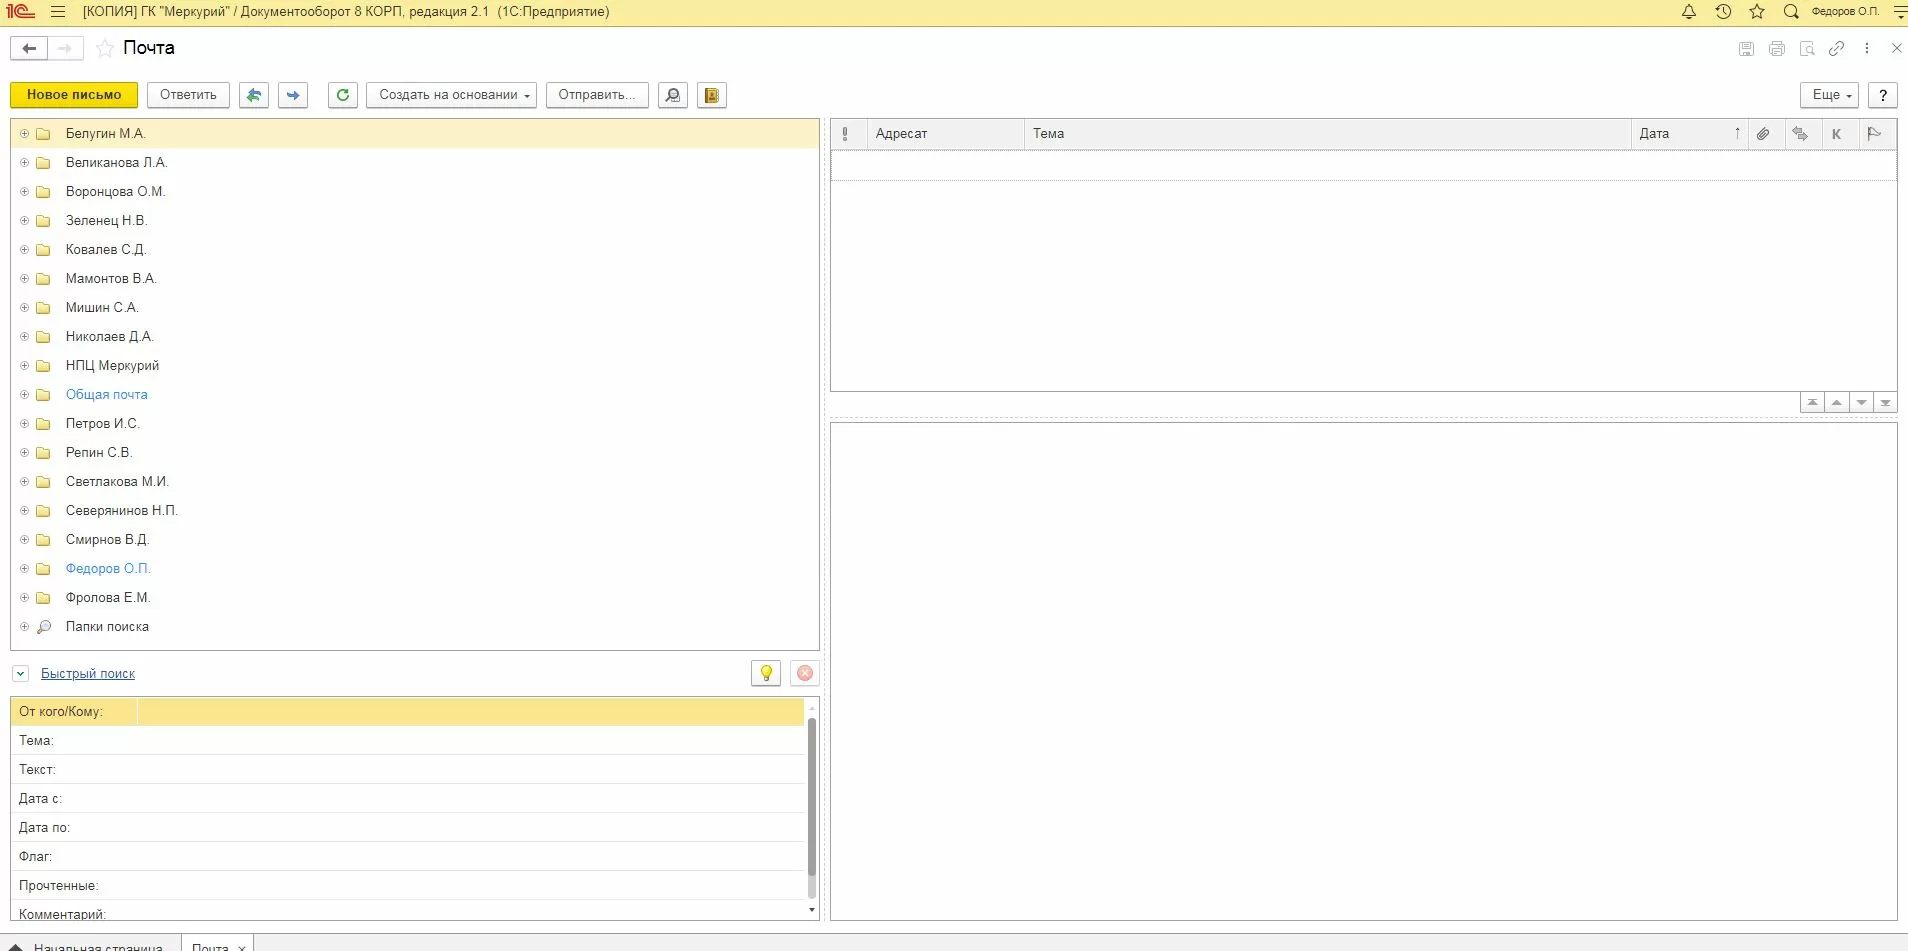The image size is (1908, 951).
Task: Move to the next letter with down arrow
Action: 1861,402
